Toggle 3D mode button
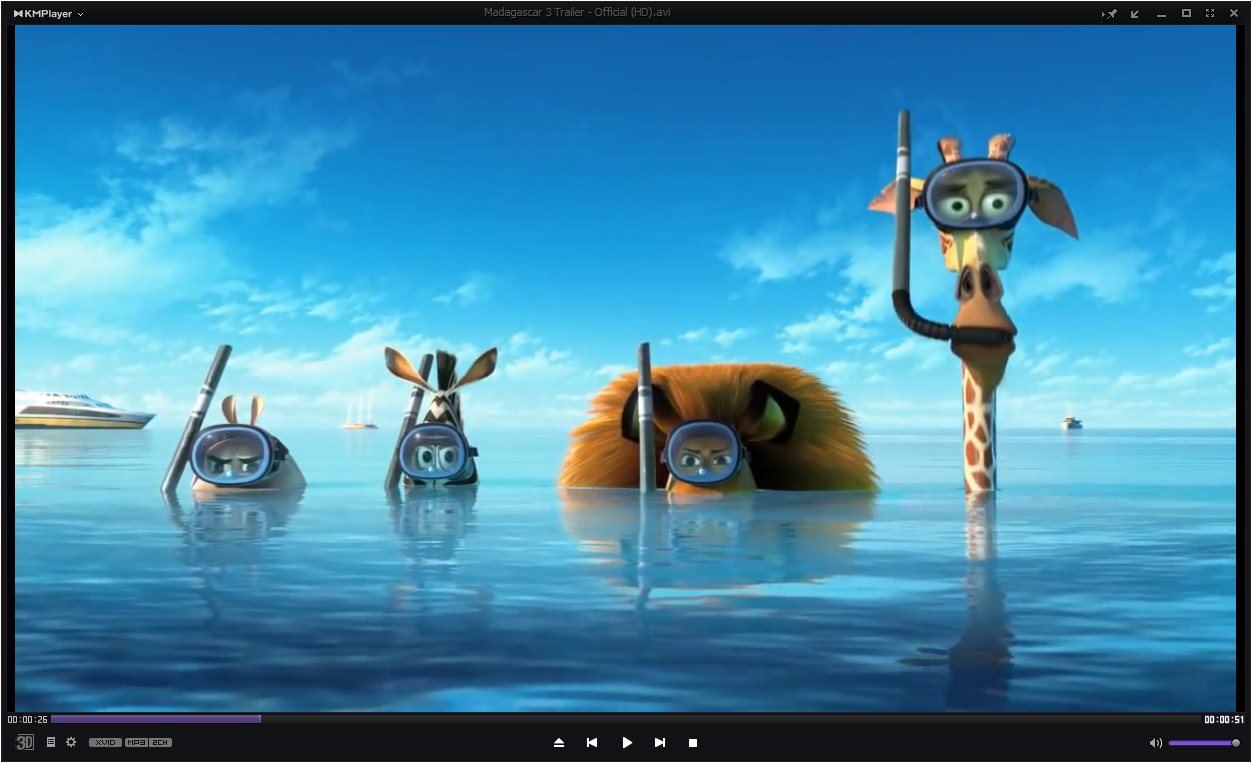1252x763 pixels. [25, 743]
